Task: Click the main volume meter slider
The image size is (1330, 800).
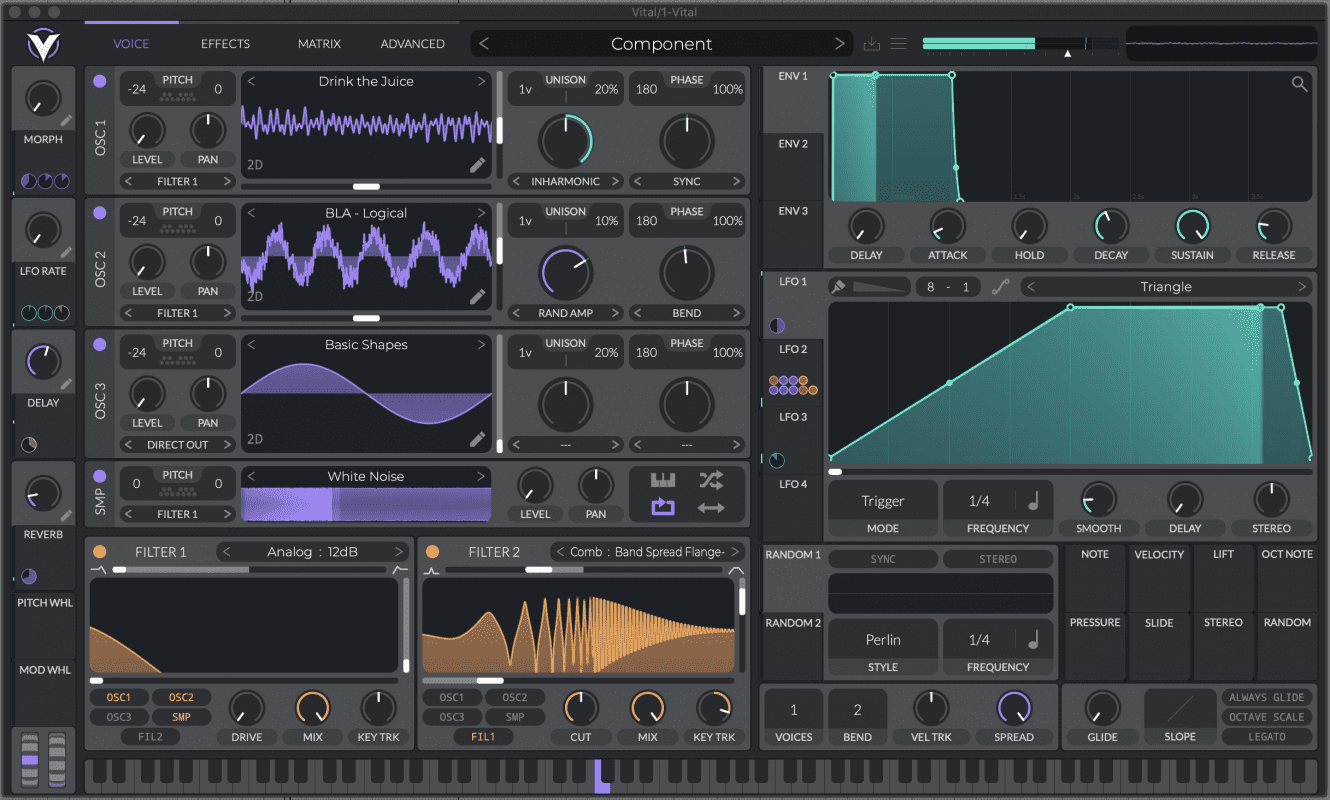Action: (x=1021, y=44)
